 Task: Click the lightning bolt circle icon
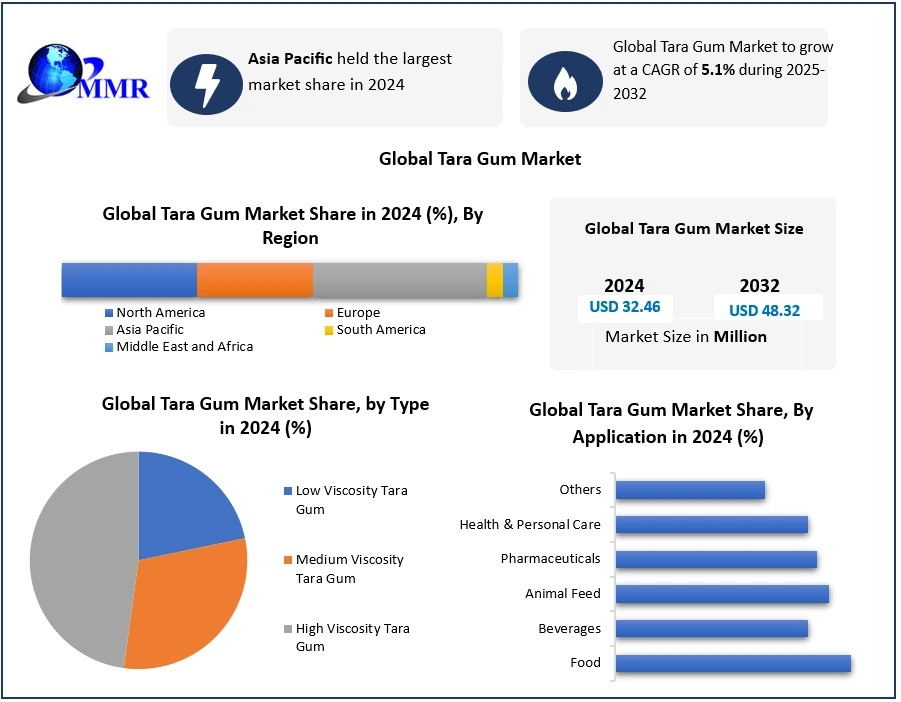point(206,82)
